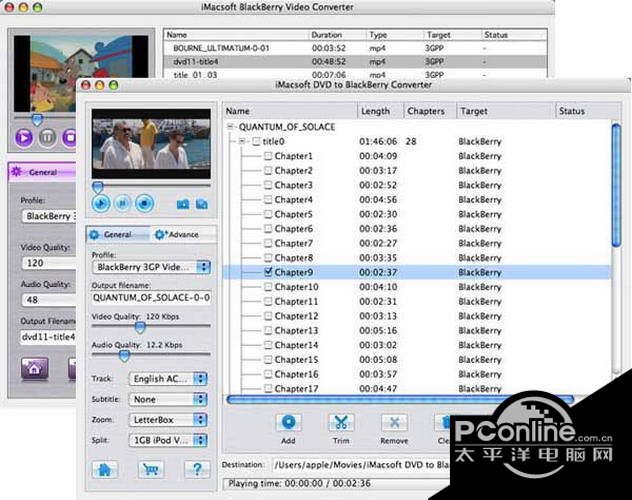Click the Length column header
Image resolution: width=632 pixels, height=500 pixels.
point(380,111)
